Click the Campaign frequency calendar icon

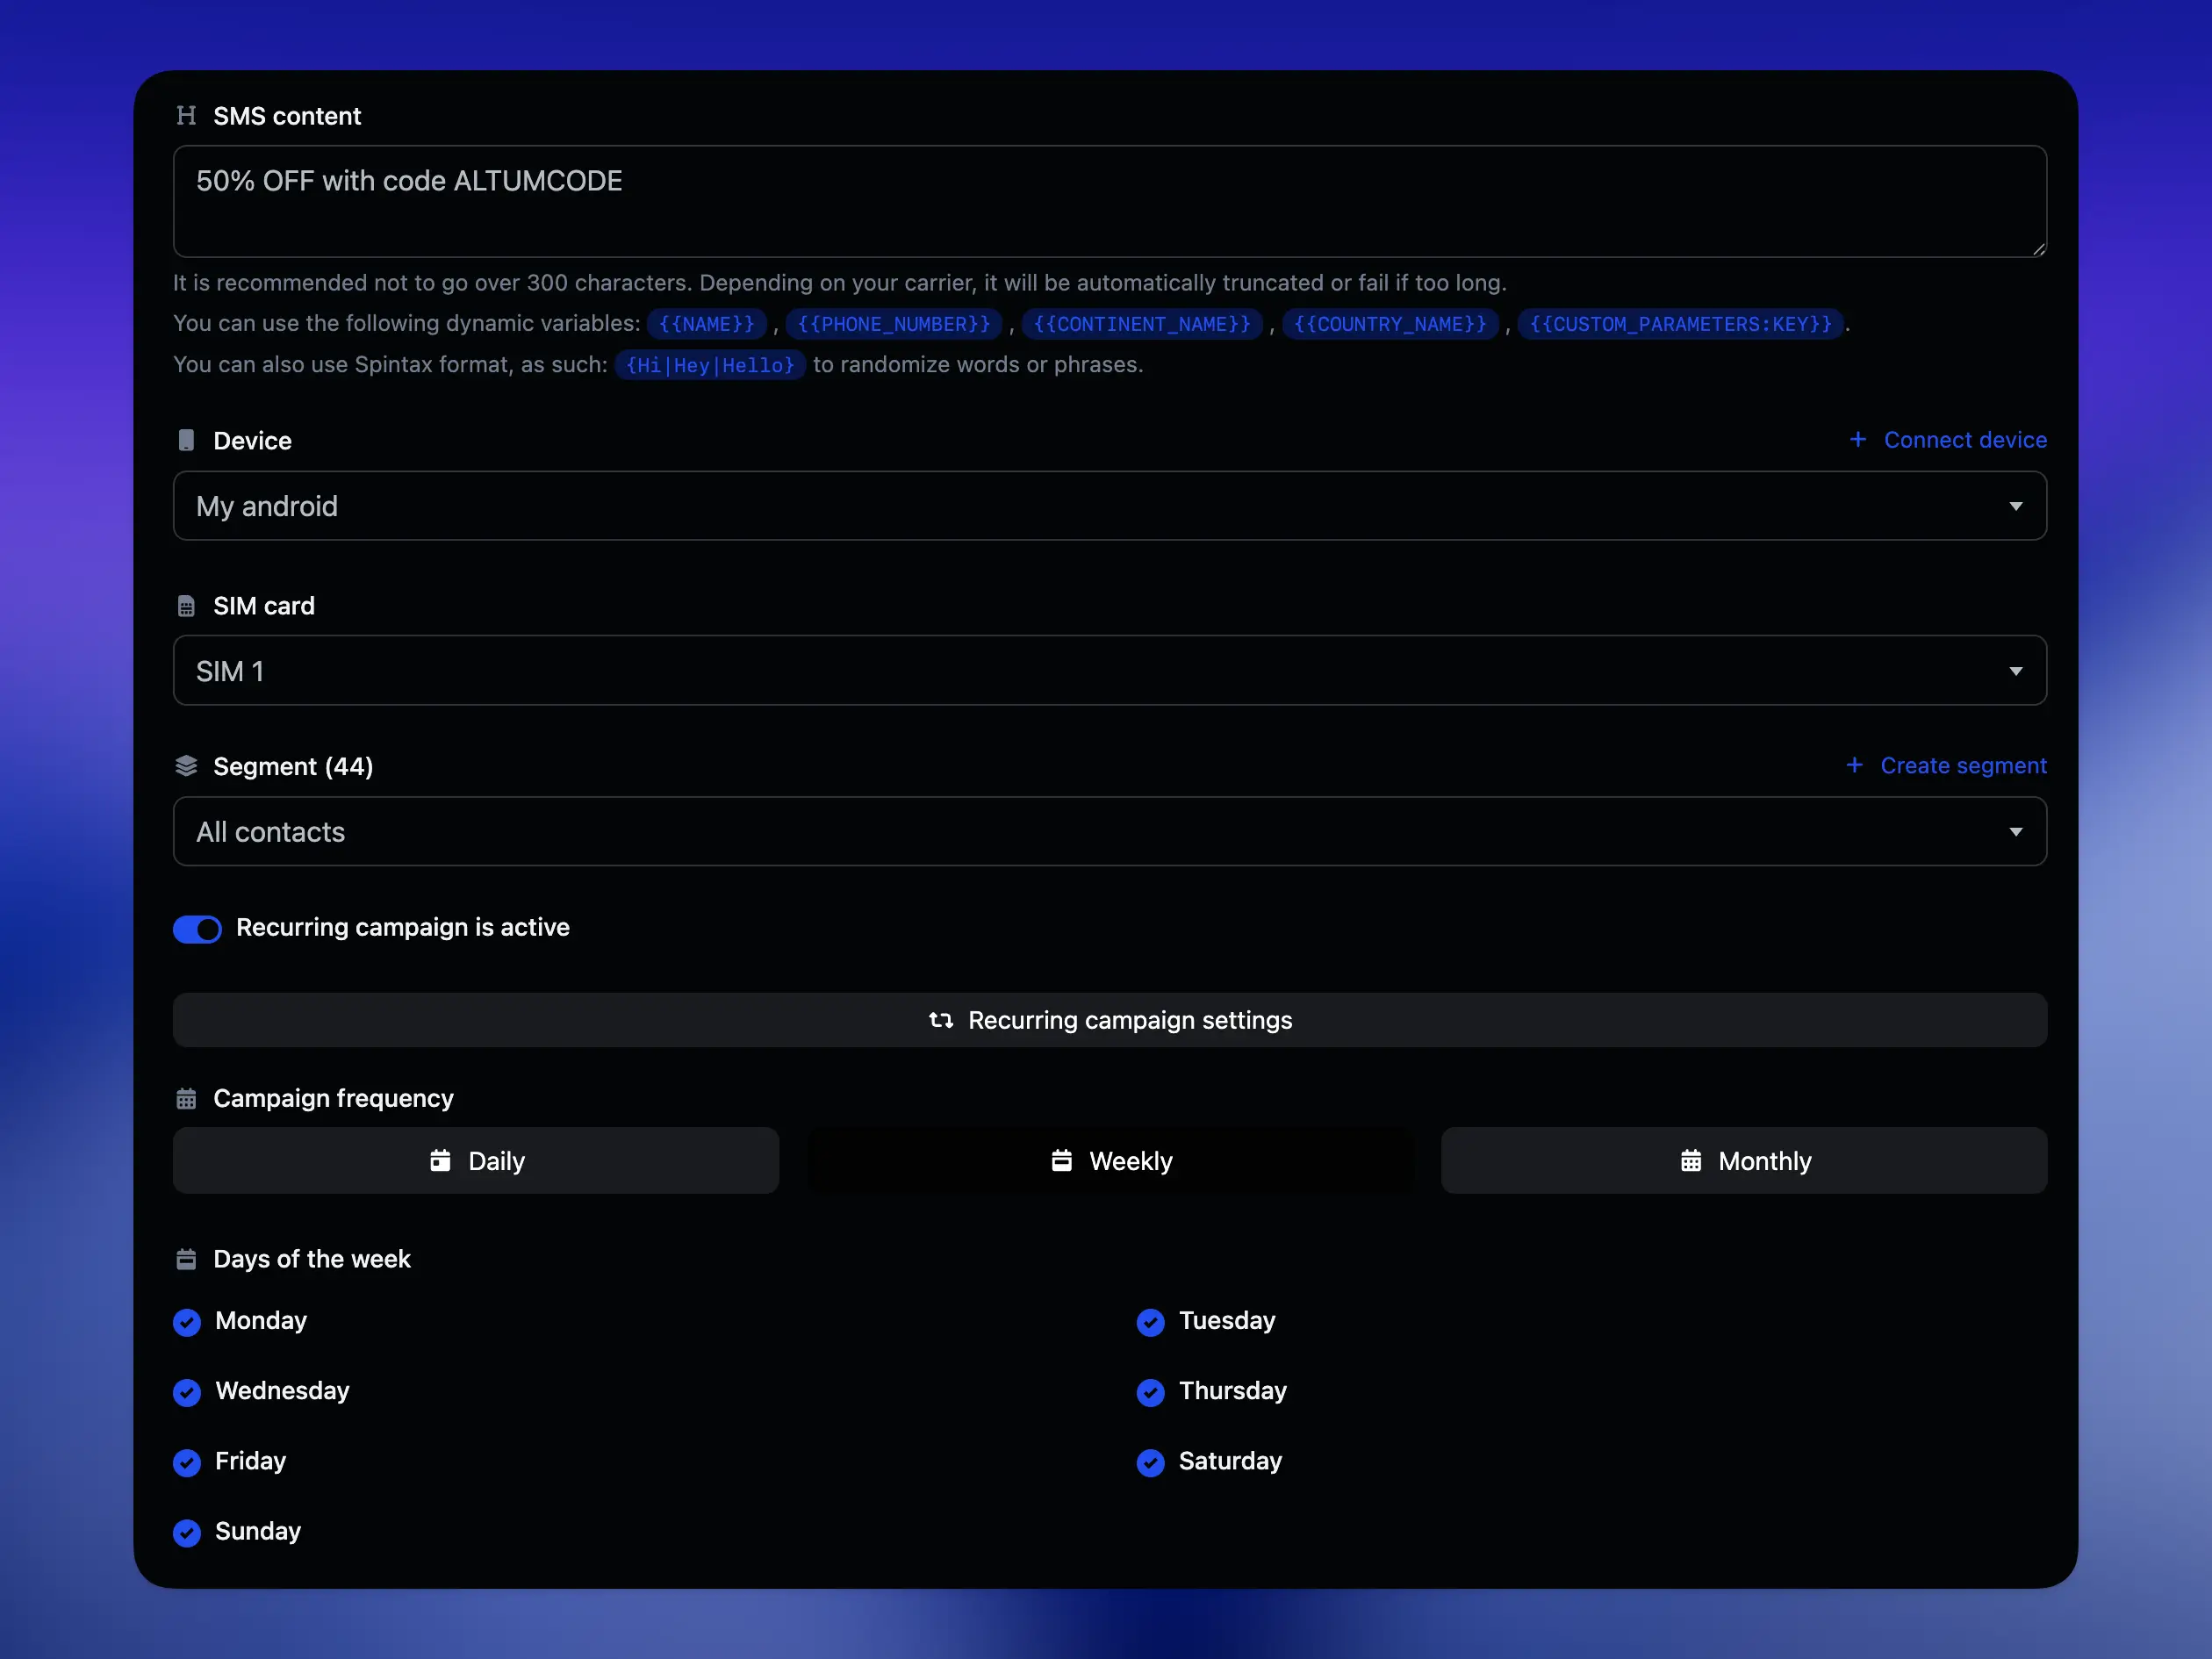pos(186,1099)
